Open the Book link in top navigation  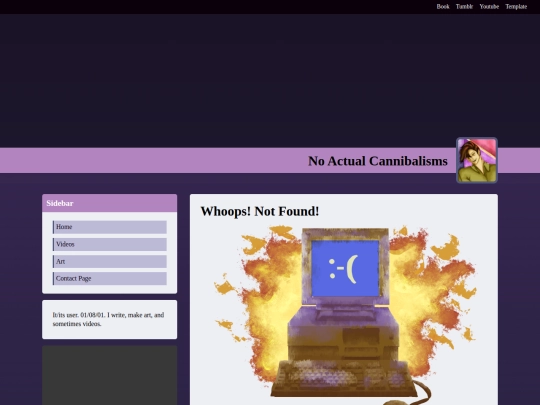(443, 7)
